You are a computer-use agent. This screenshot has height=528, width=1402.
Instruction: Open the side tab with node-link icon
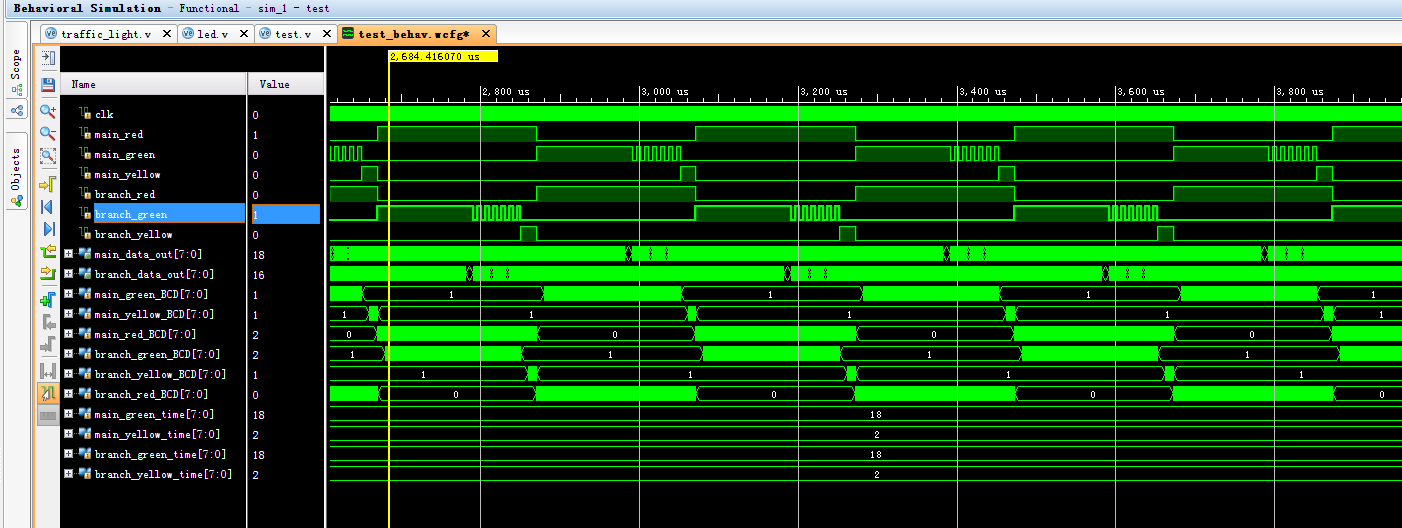[17, 109]
